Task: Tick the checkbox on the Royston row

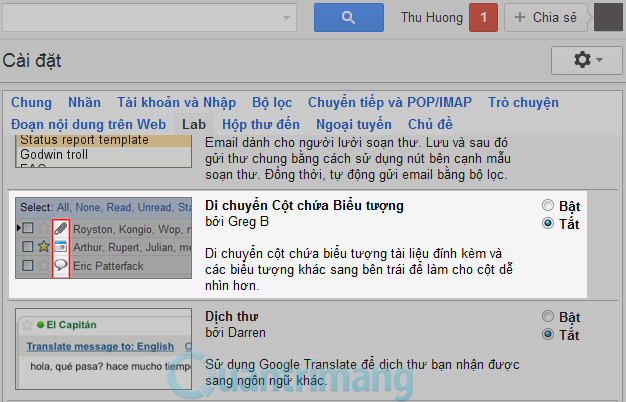Action: 28,228
